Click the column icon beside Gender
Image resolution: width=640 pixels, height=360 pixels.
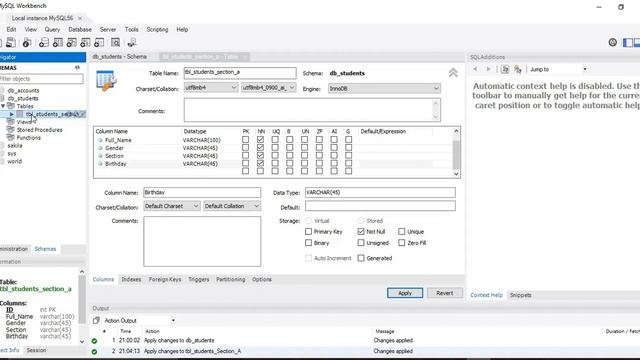pos(100,148)
